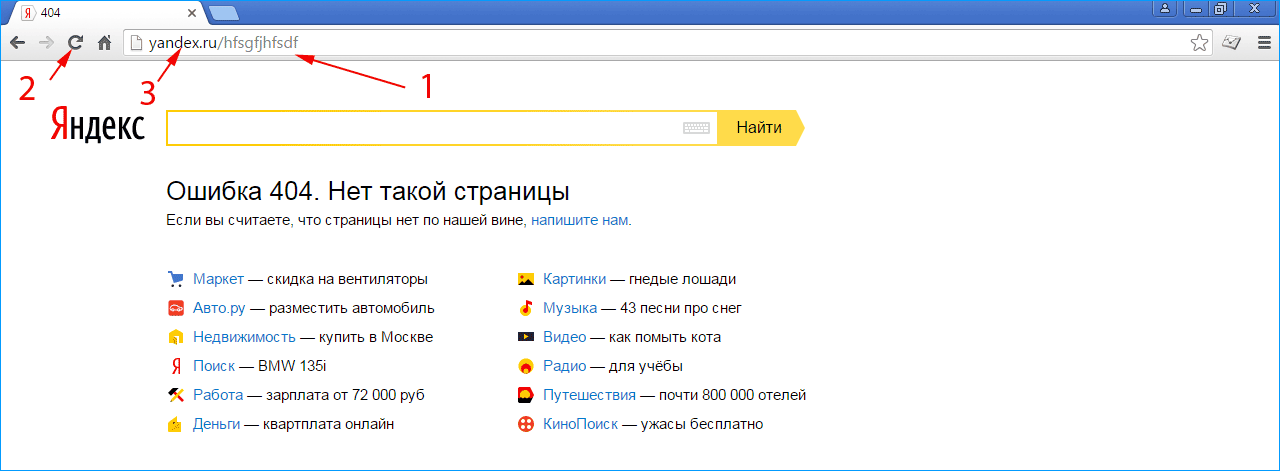Reload the page with the refresh icon
The height and width of the screenshot is (471, 1280).
(74, 42)
